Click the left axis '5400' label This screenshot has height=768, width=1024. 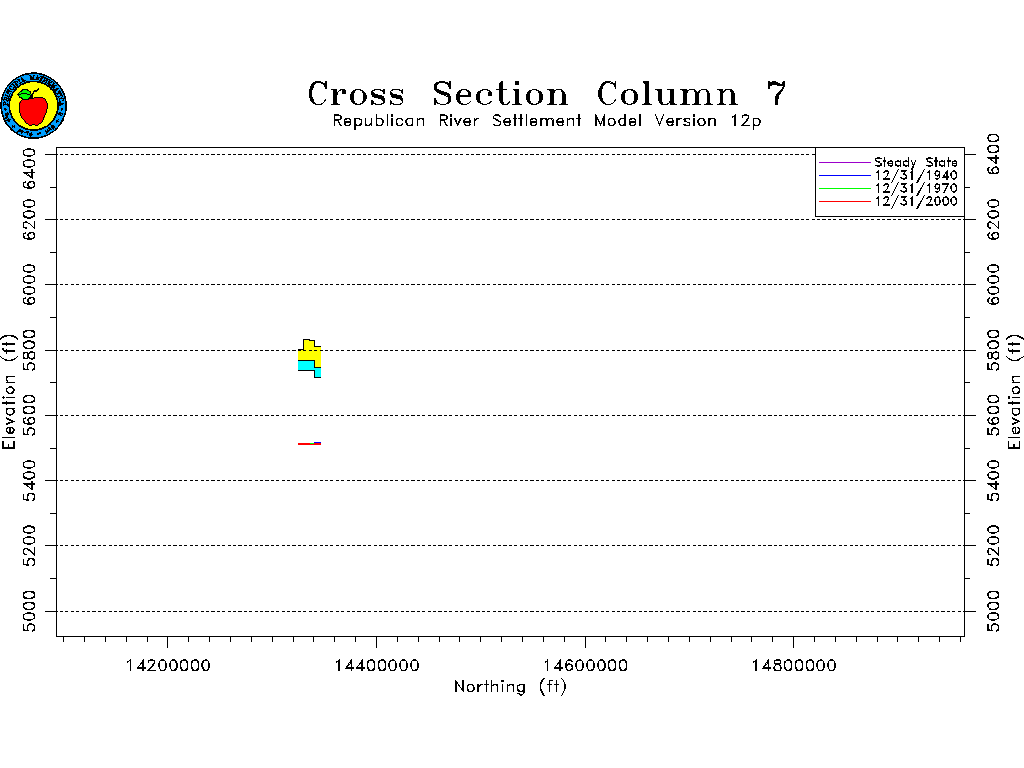pyautogui.click(x=29, y=481)
